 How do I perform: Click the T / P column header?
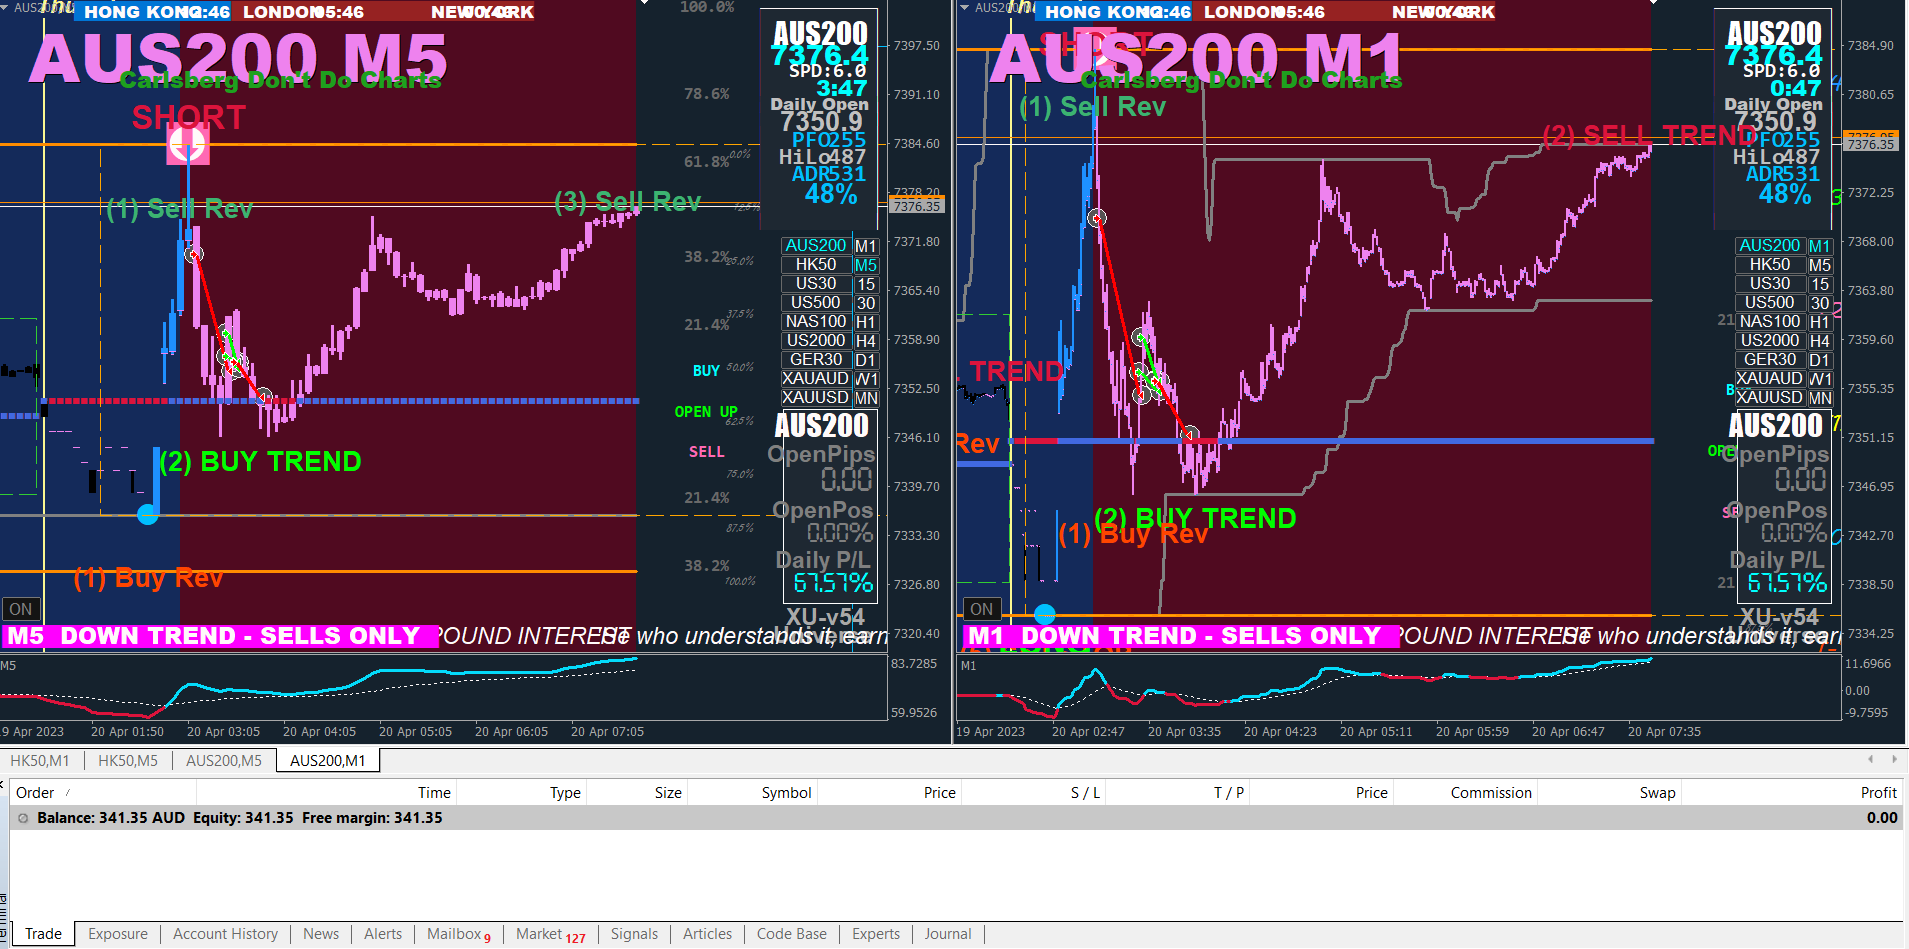click(x=1178, y=793)
